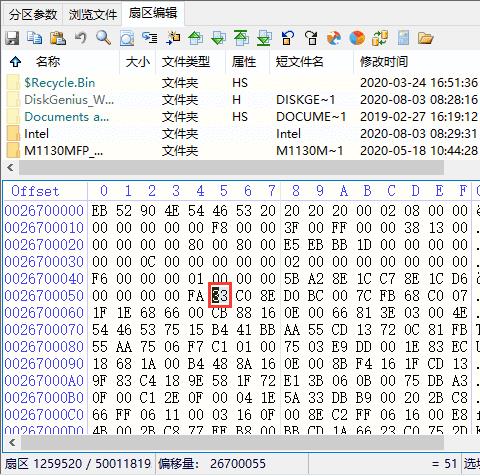Click the paste clipboard icon
The width and height of the screenshot is (480, 476).
tap(58, 38)
